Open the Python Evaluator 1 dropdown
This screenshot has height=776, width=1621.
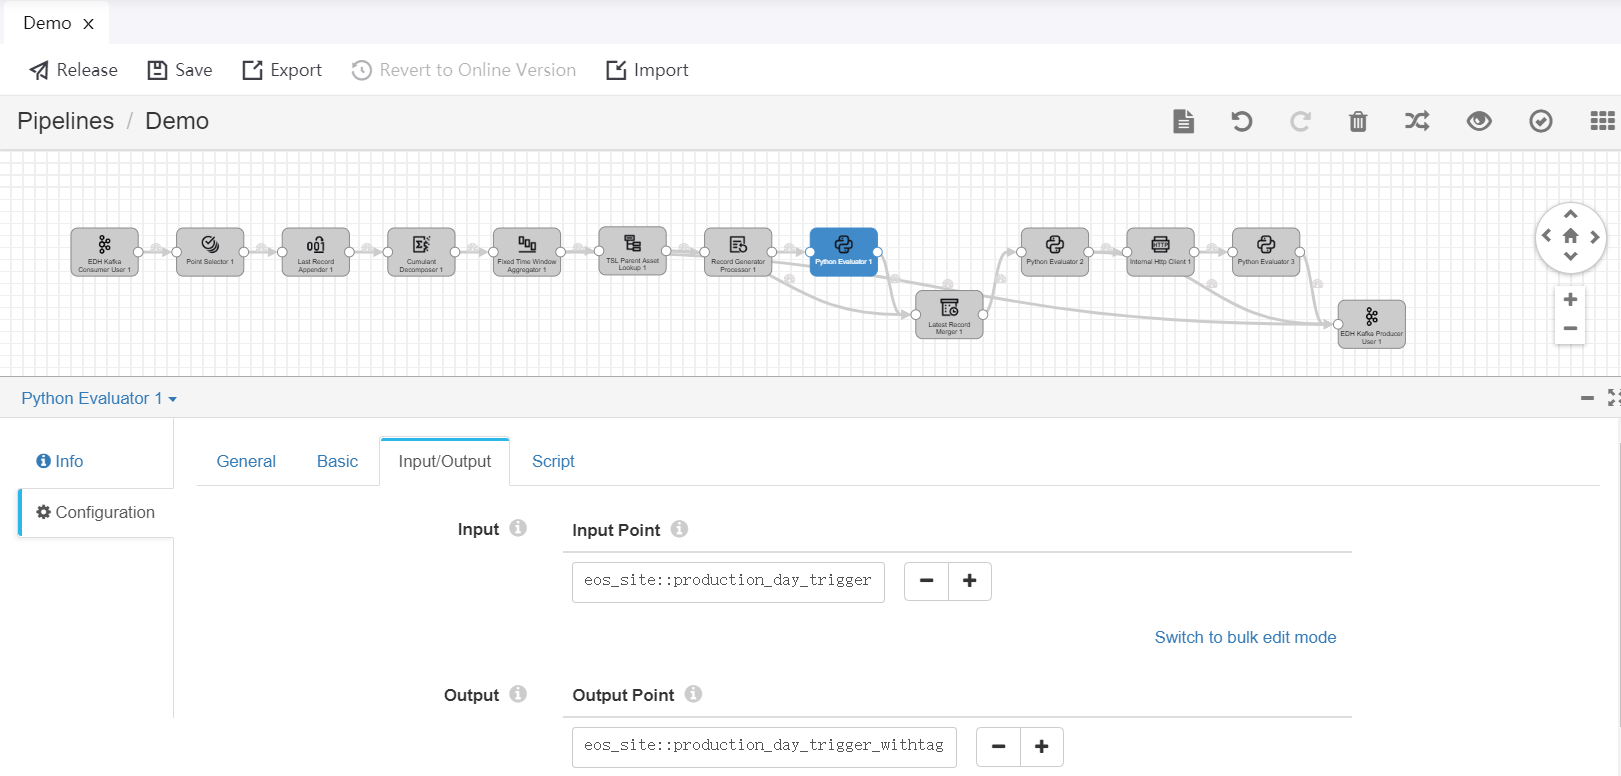(99, 398)
